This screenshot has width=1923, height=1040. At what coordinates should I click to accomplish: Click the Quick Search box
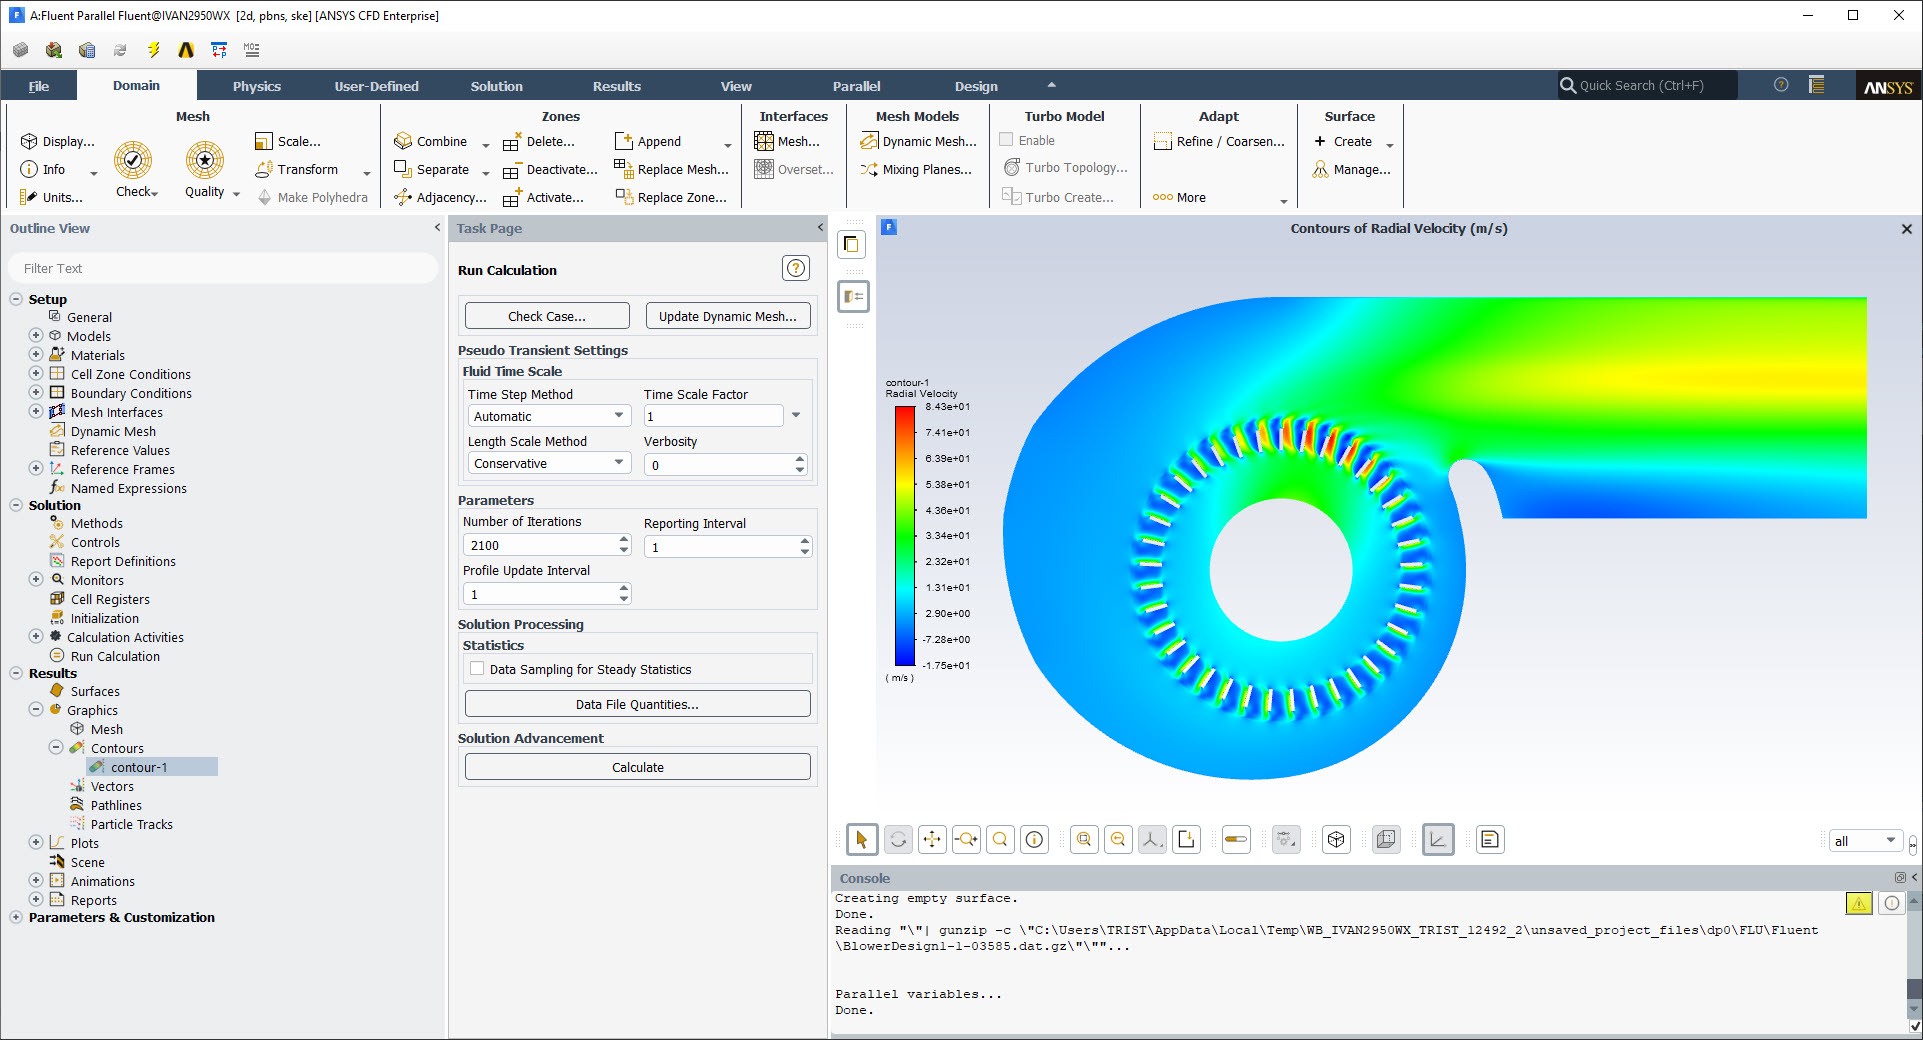point(1647,86)
